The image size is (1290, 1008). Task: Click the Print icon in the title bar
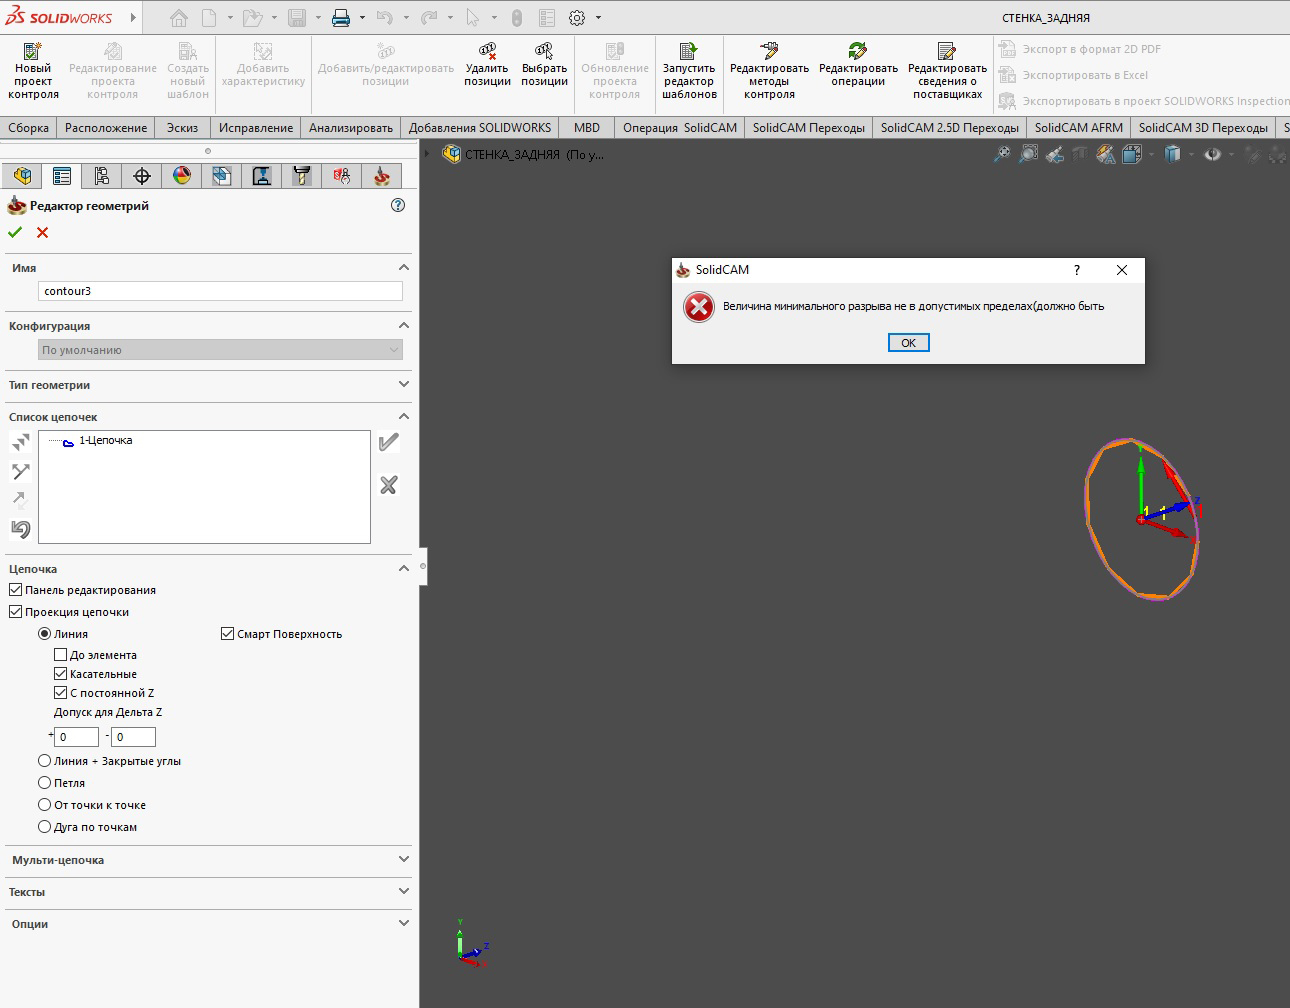[341, 18]
